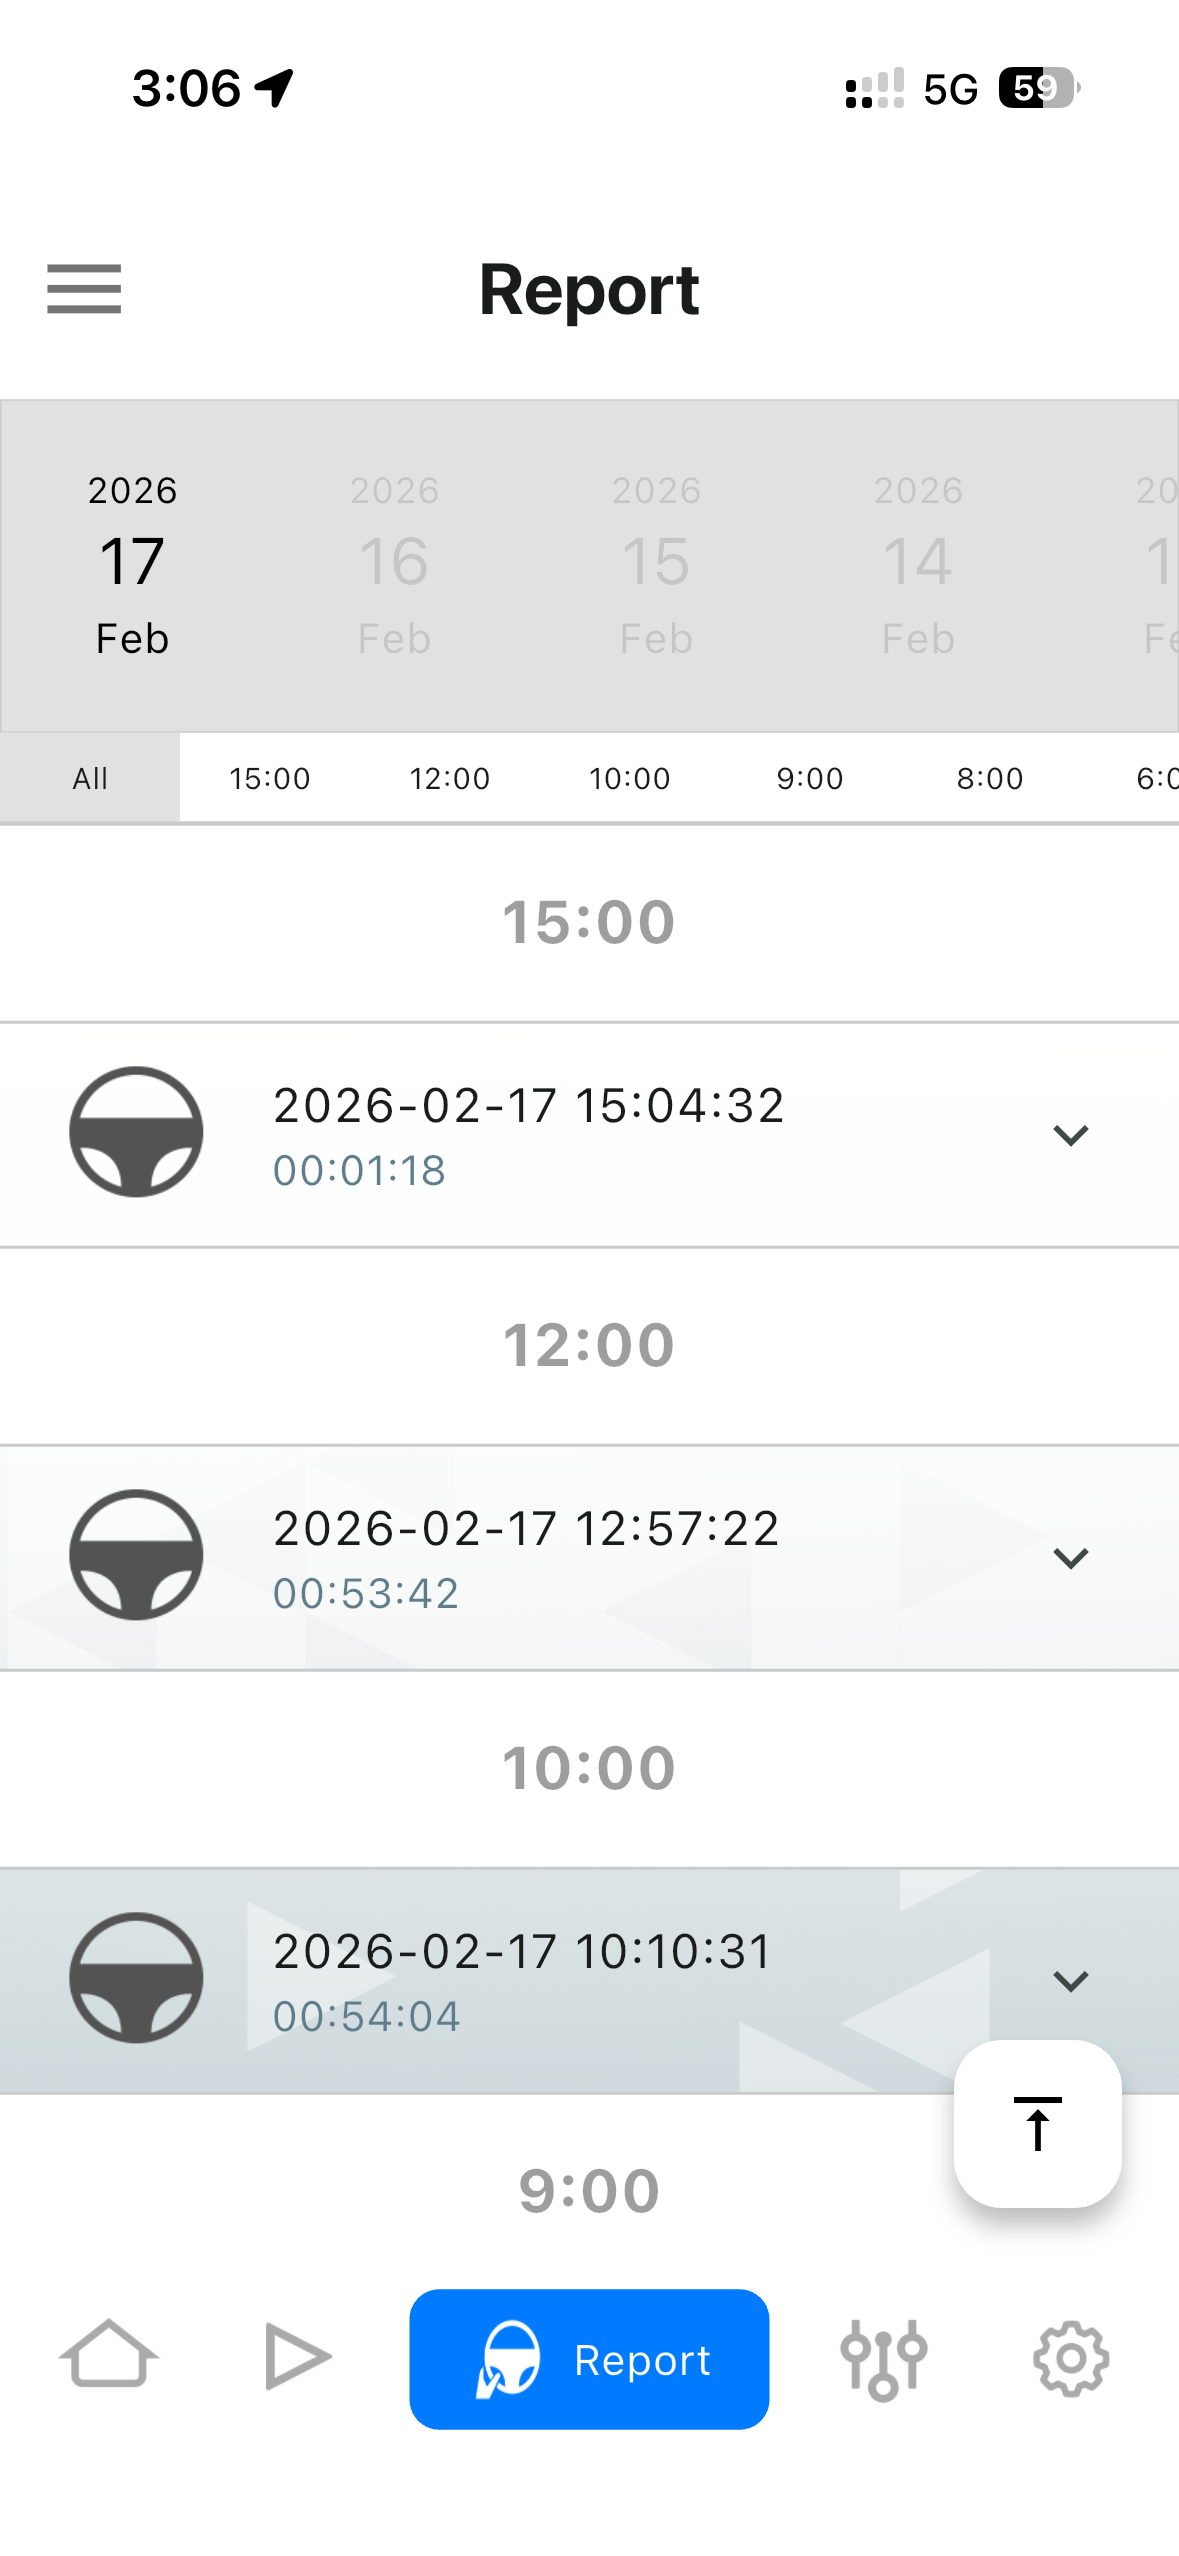Select the All time filter tab
This screenshot has height=2556, width=1179.
[90, 778]
